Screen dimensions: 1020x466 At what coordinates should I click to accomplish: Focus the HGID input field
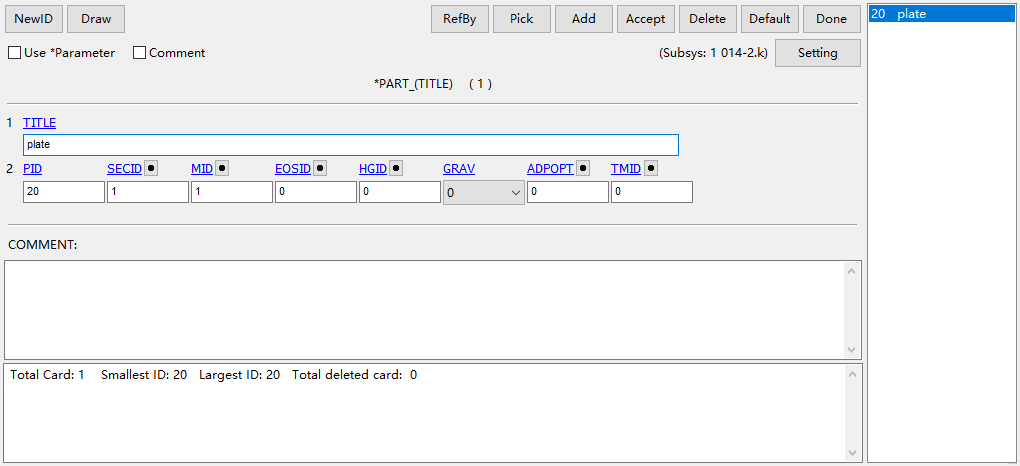point(399,192)
